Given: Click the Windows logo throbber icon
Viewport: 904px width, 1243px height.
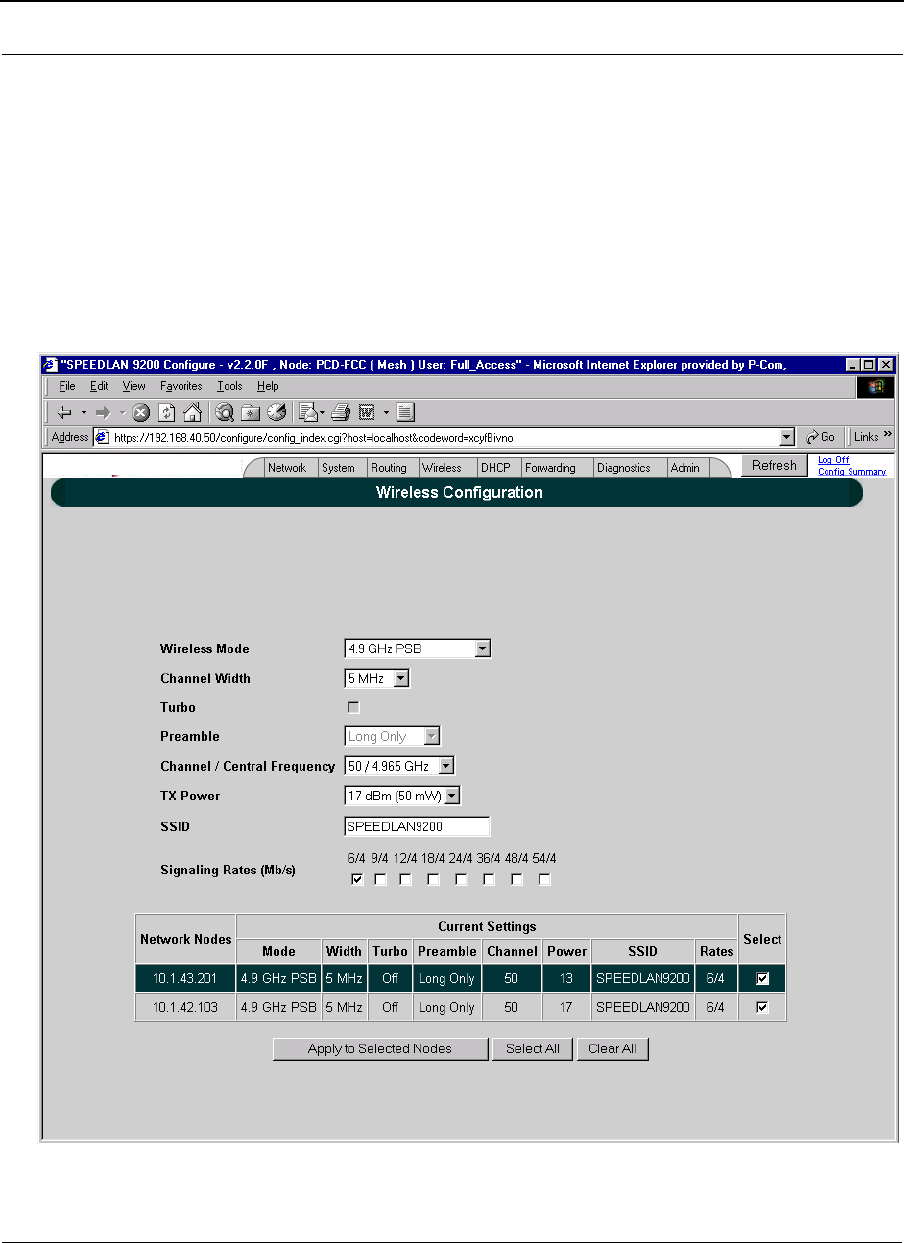Looking at the screenshot, I should (x=875, y=386).
